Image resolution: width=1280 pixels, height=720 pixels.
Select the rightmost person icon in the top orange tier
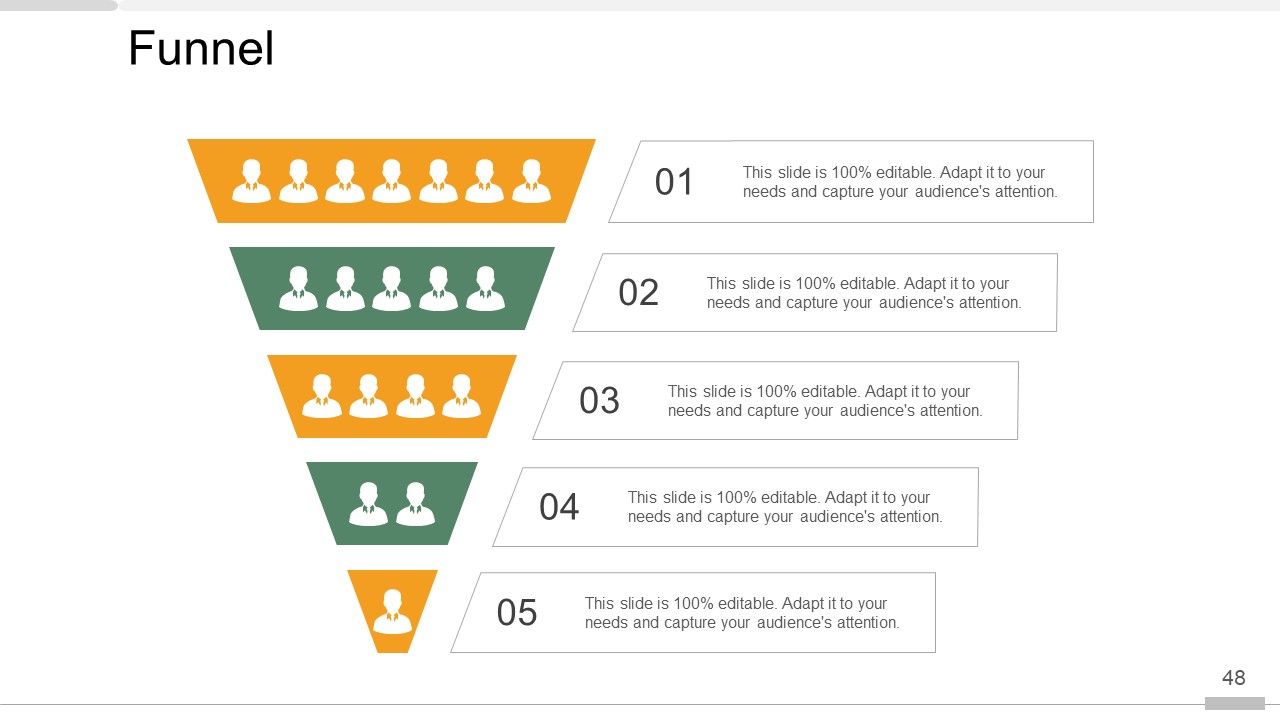[531, 182]
